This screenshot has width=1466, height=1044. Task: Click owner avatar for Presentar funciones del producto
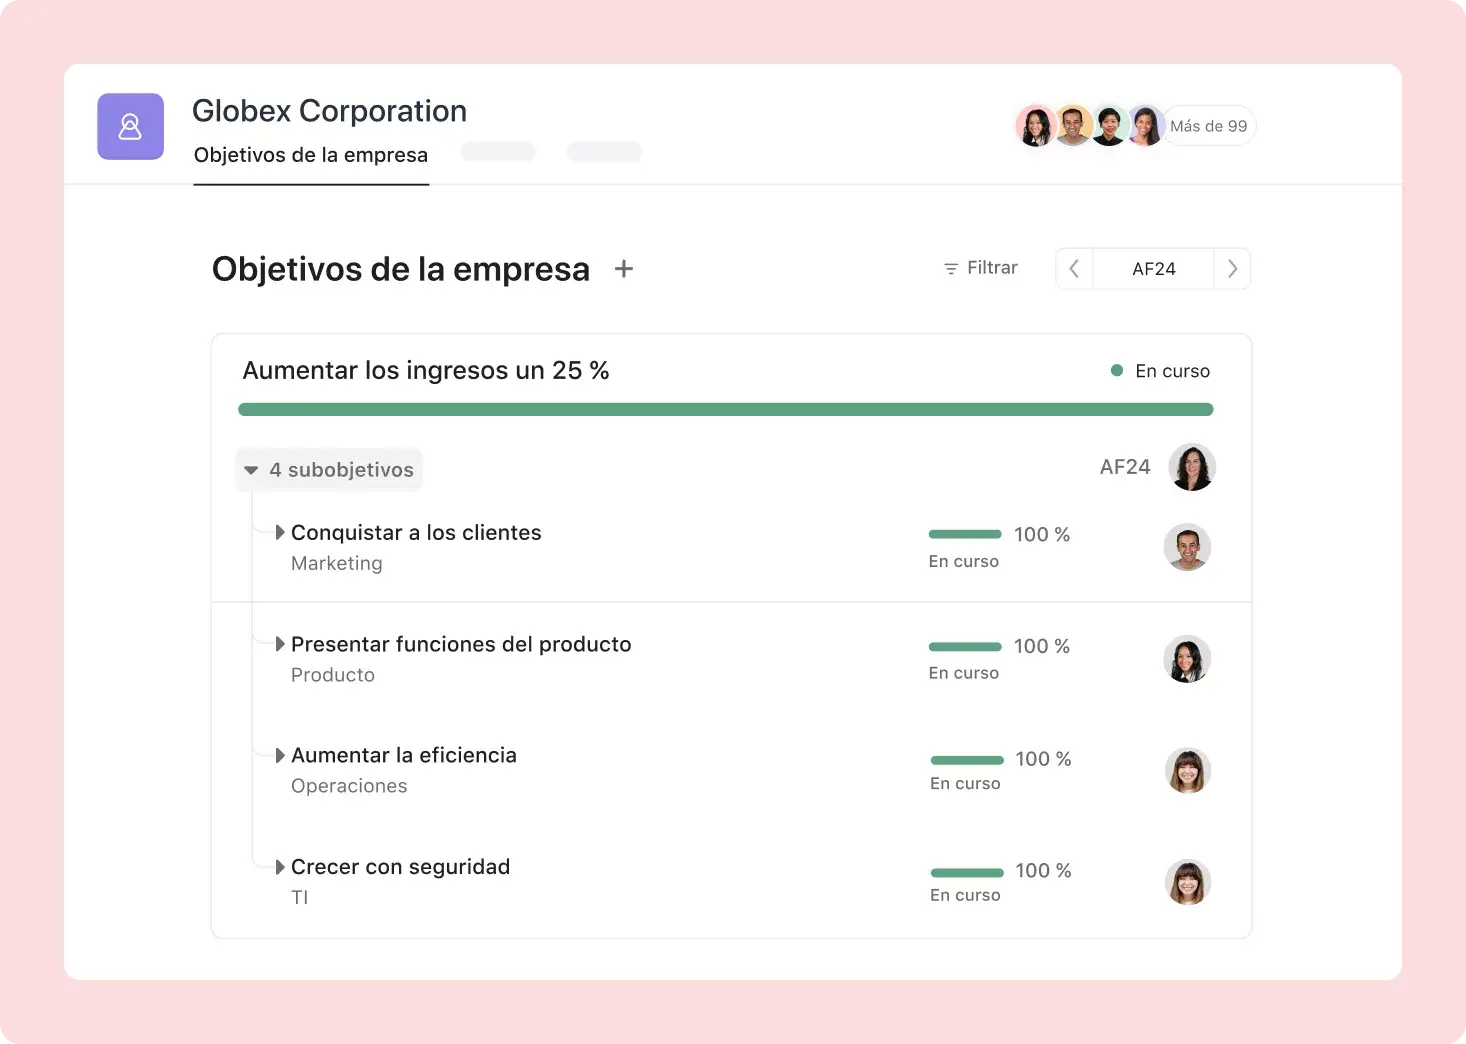click(x=1187, y=660)
